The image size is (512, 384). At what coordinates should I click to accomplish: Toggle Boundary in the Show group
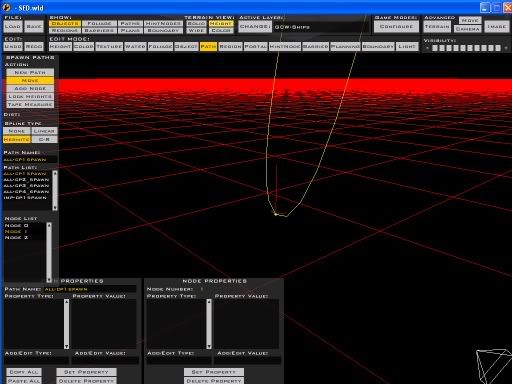[163, 30]
